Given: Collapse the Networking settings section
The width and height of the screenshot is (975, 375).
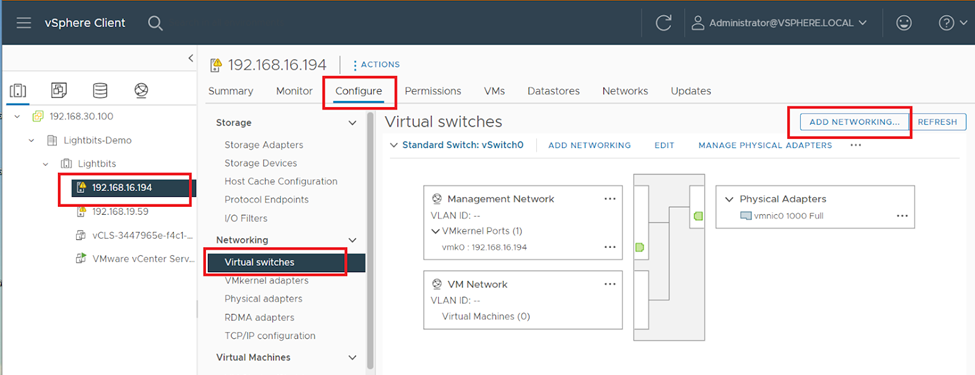Looking at the screenshot, I should point(353,240).
